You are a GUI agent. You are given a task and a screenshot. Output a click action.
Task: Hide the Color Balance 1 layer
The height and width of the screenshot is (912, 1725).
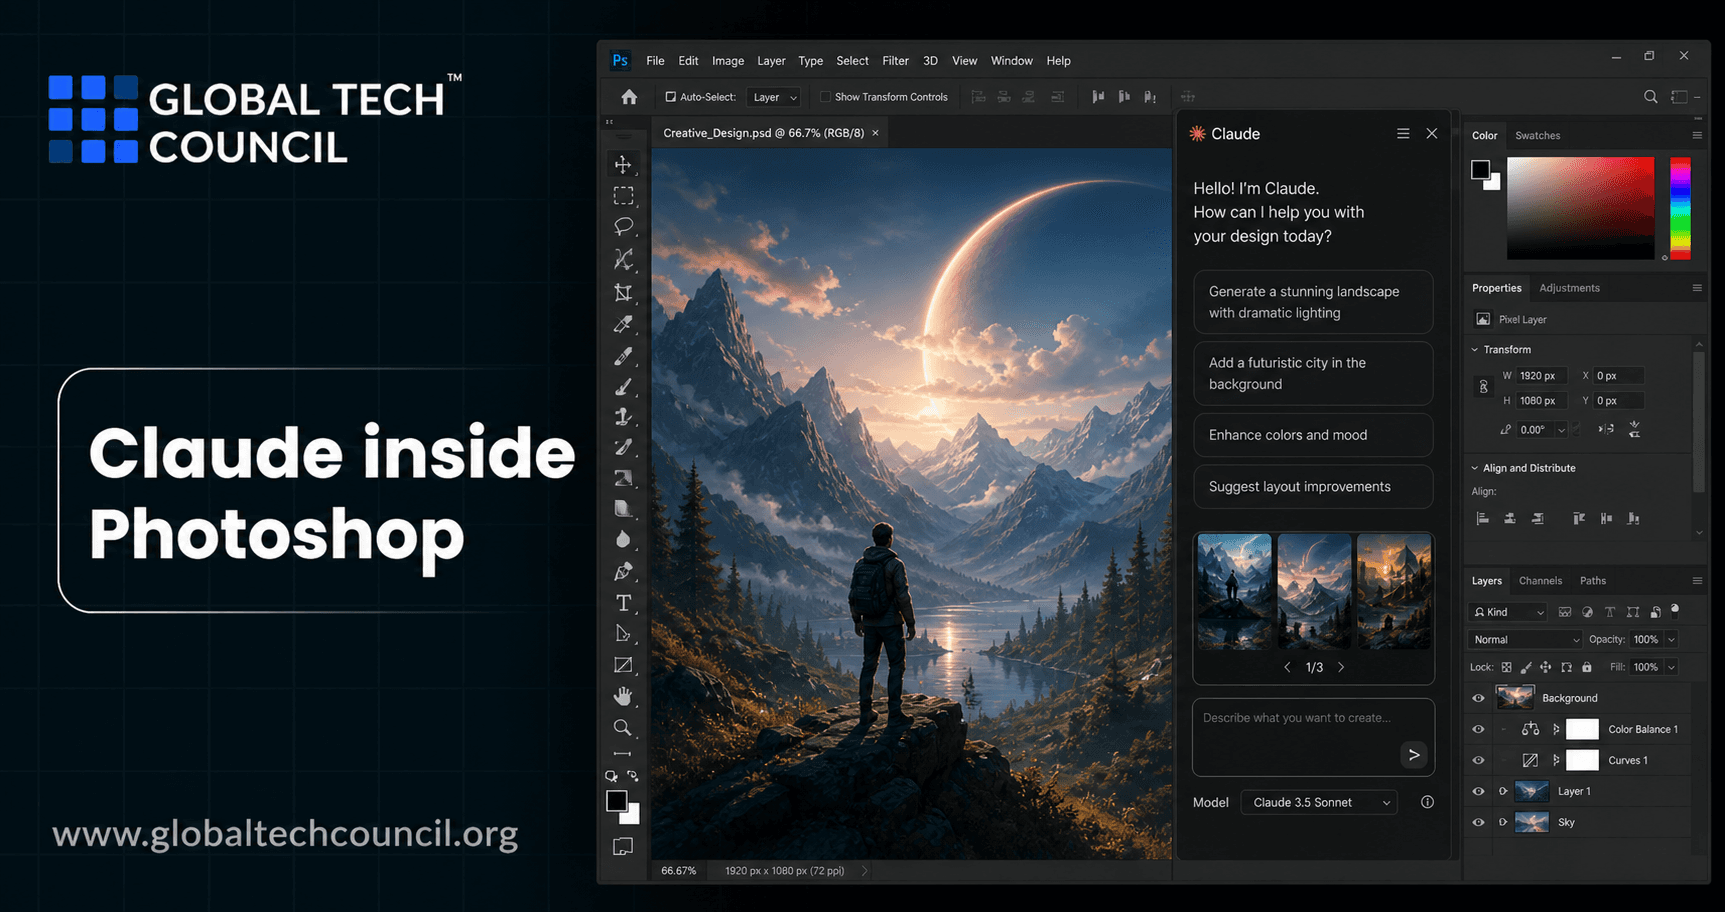pos(1478,729)
